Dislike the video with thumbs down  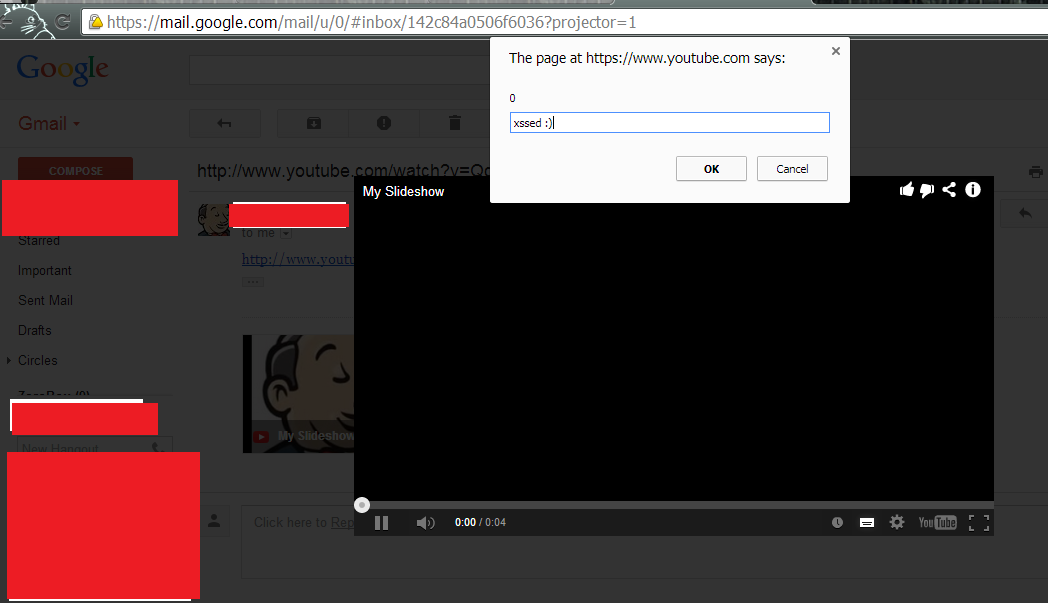pos(927,191)
